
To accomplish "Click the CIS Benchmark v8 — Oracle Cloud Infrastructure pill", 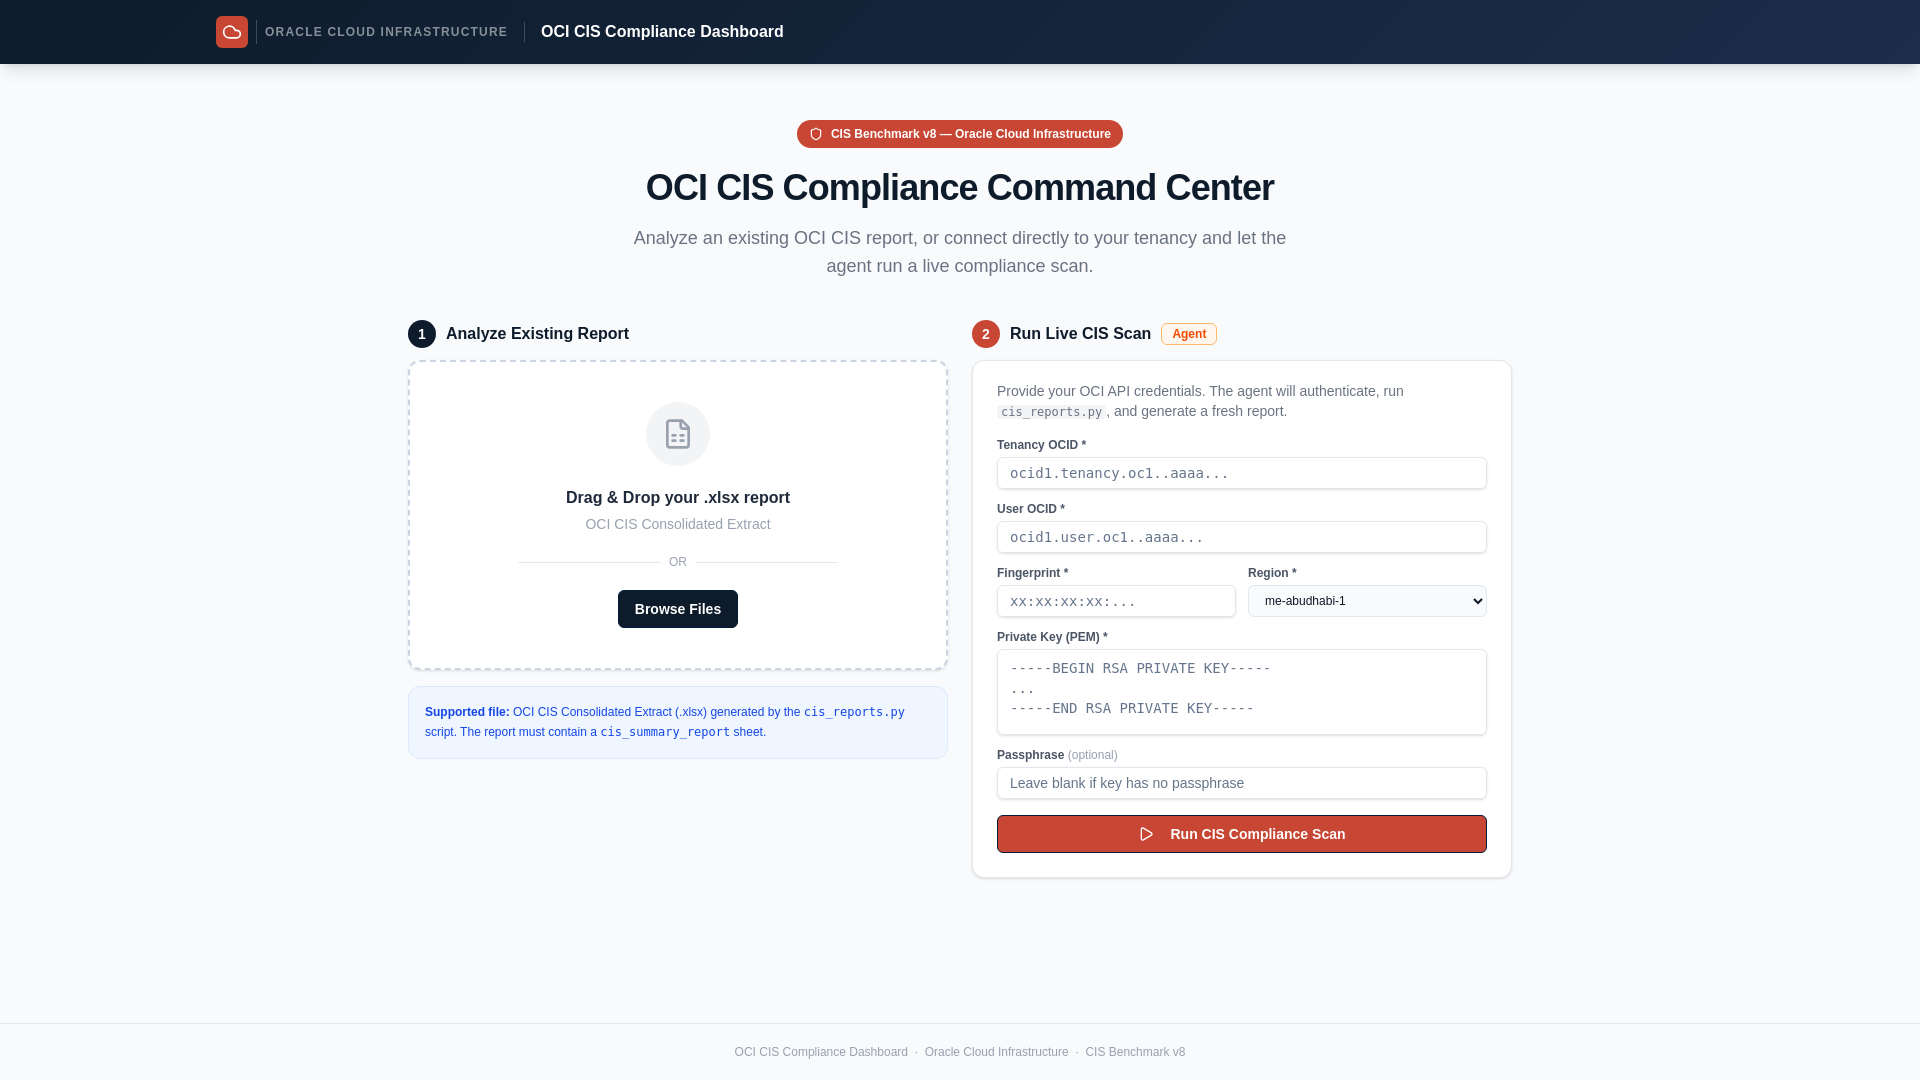I will tap(960, 134).
